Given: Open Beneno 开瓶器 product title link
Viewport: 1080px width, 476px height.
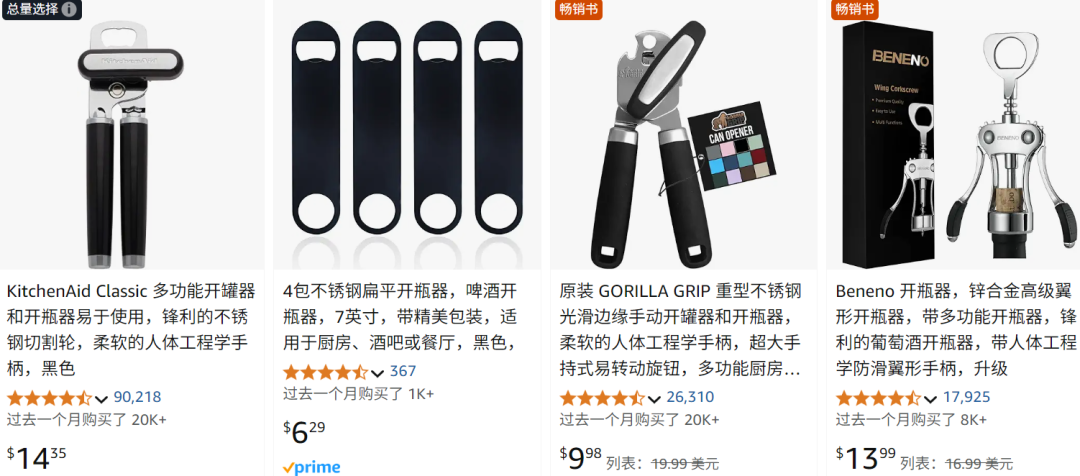Looking at the screenshot, I should tap(956, 330).
